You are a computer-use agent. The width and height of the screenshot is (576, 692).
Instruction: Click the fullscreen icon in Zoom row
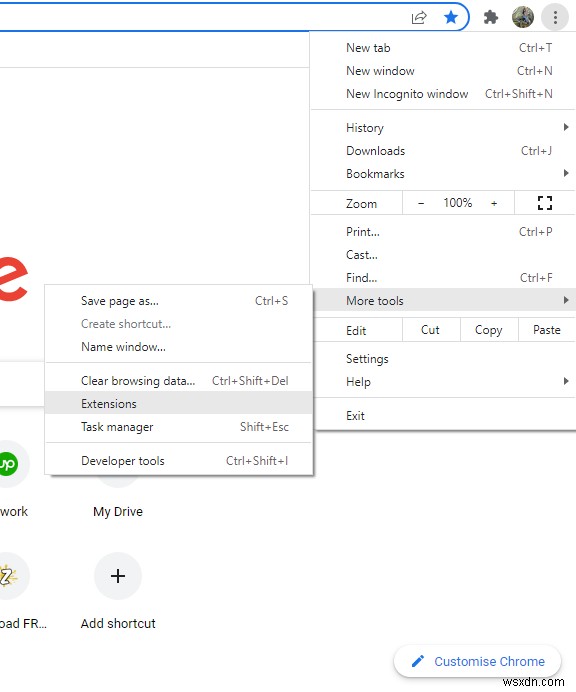(545, 203)
